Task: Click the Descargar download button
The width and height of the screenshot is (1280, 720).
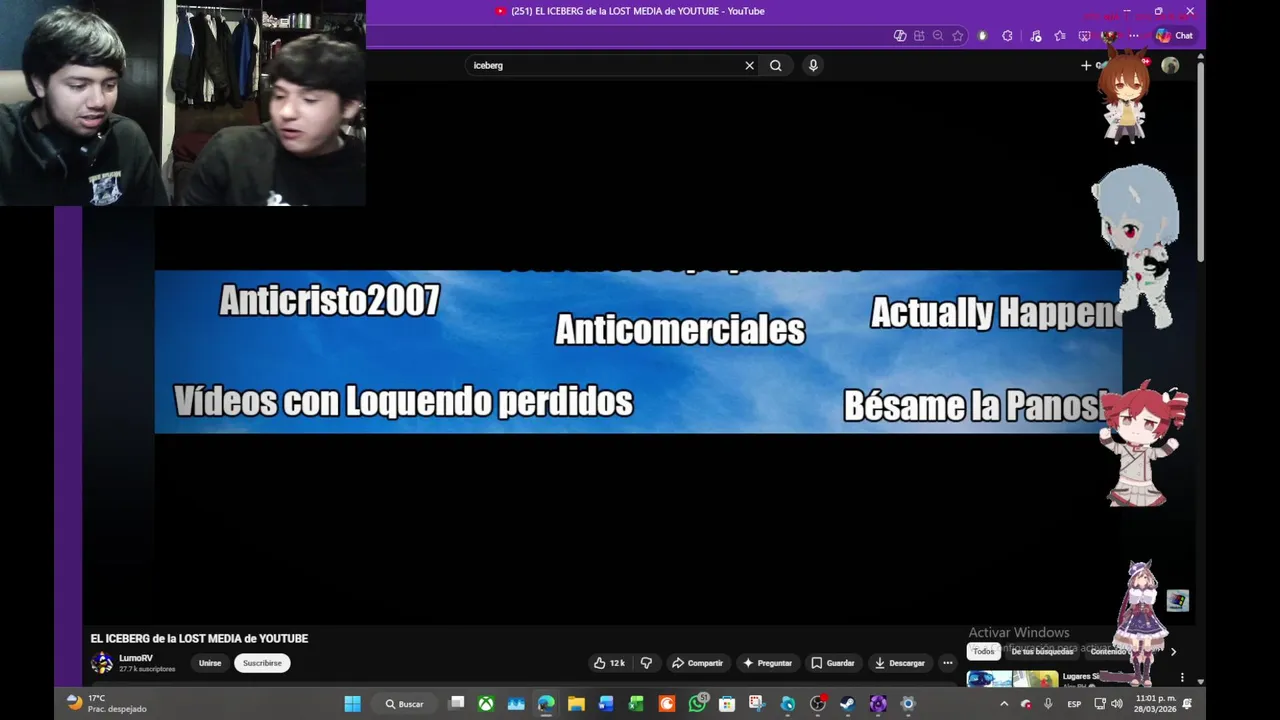Action: (x=899, y=663)
